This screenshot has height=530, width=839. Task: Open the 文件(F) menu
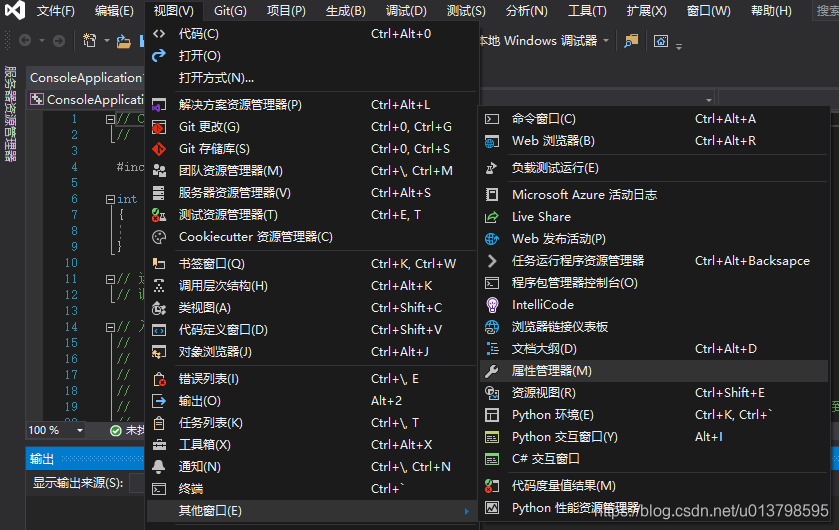(x=56, y=11)
